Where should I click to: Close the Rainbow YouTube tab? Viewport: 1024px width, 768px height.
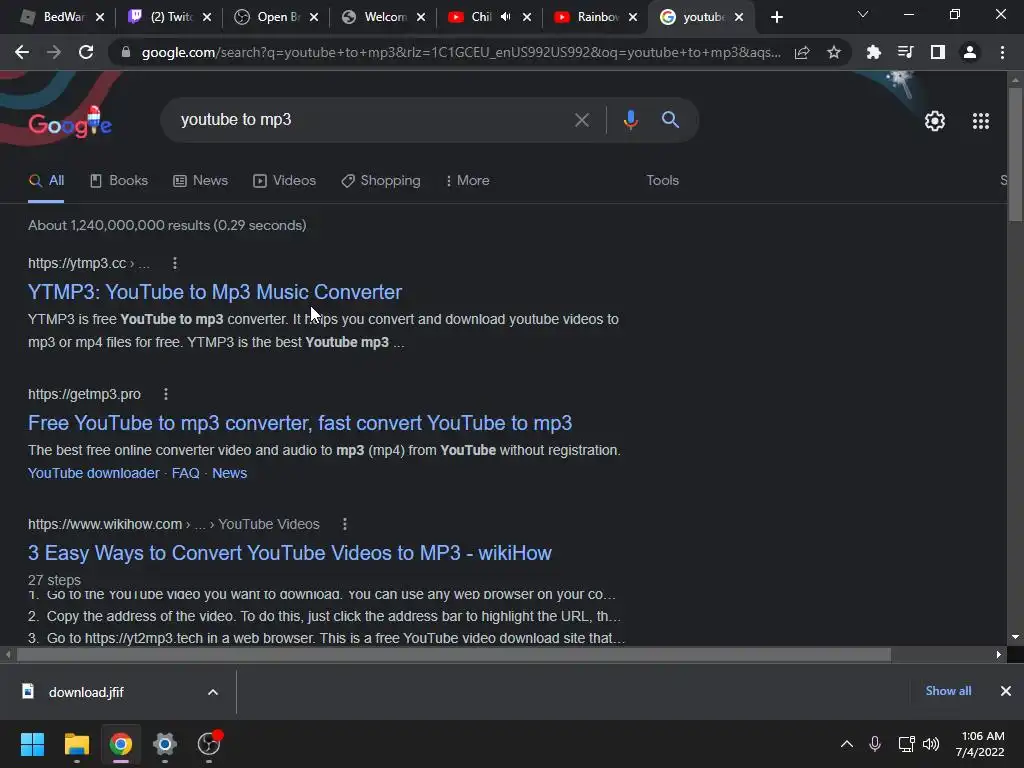633,17
